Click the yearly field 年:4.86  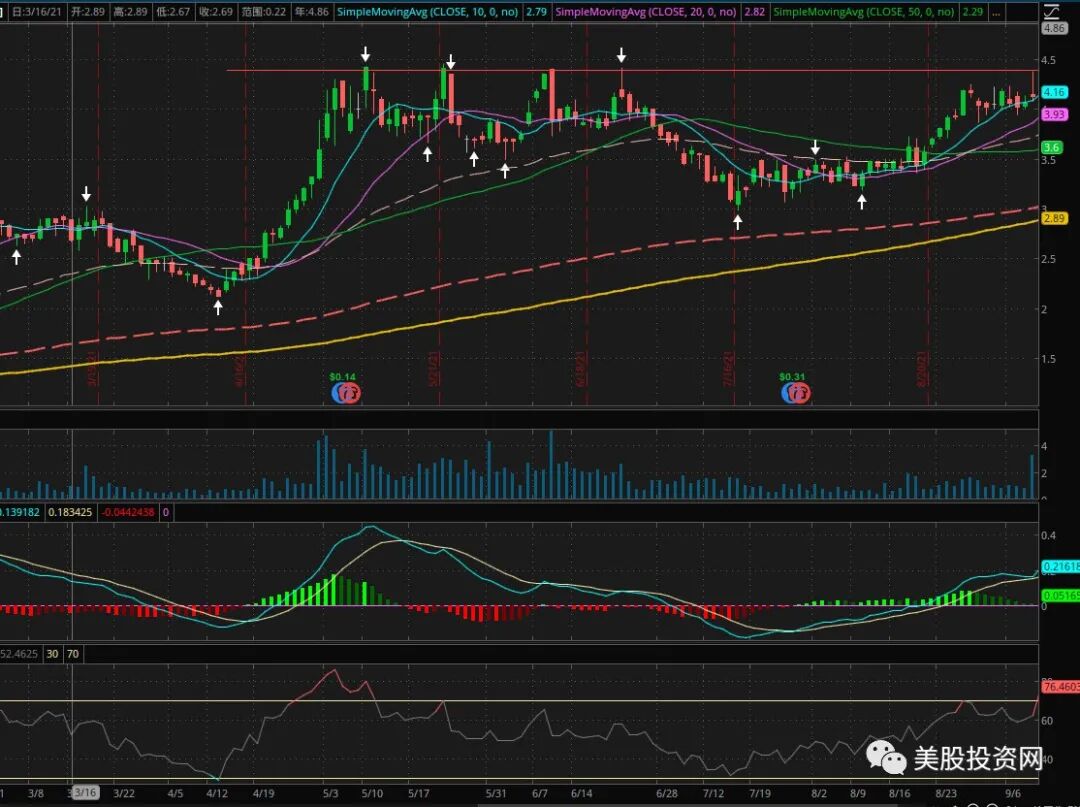311,12
